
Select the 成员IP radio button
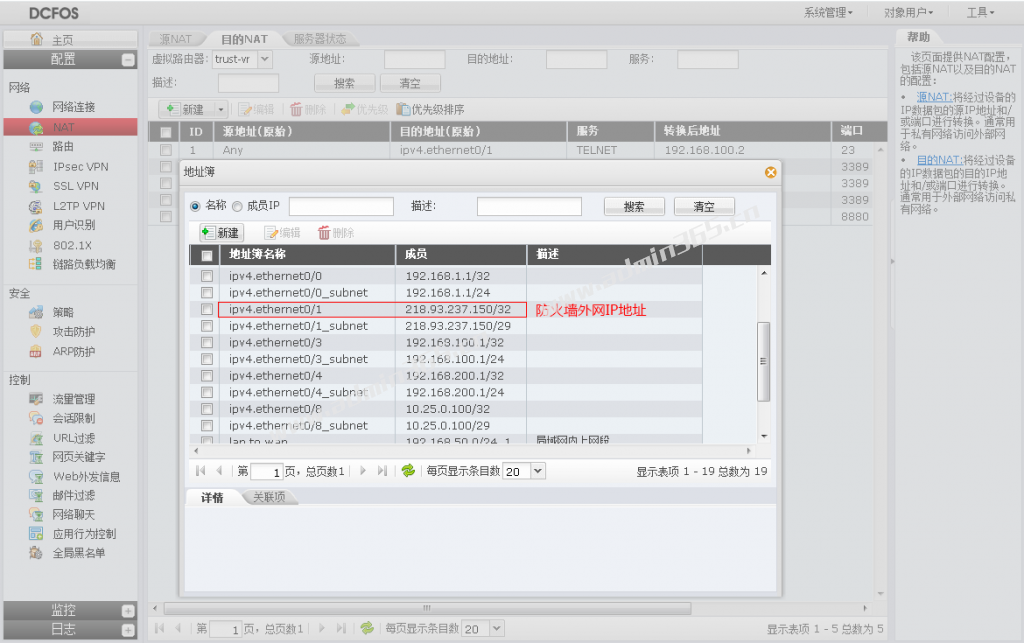click(x=237, y=206)
